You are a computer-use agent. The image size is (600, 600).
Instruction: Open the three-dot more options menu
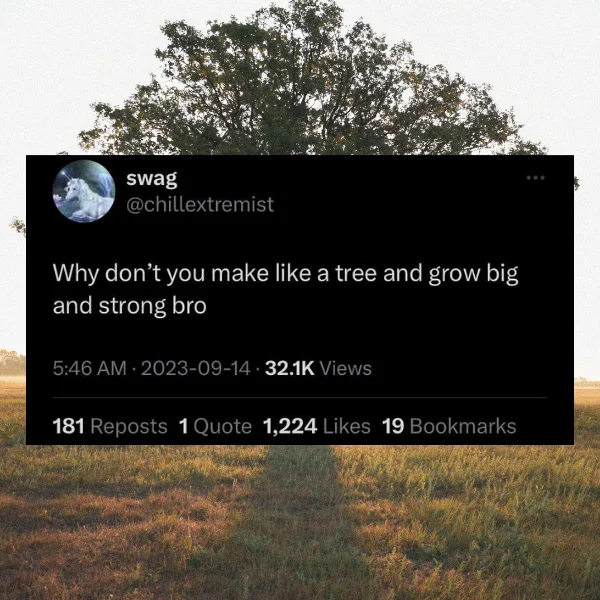pyautogui.click(x=535, y=178)
